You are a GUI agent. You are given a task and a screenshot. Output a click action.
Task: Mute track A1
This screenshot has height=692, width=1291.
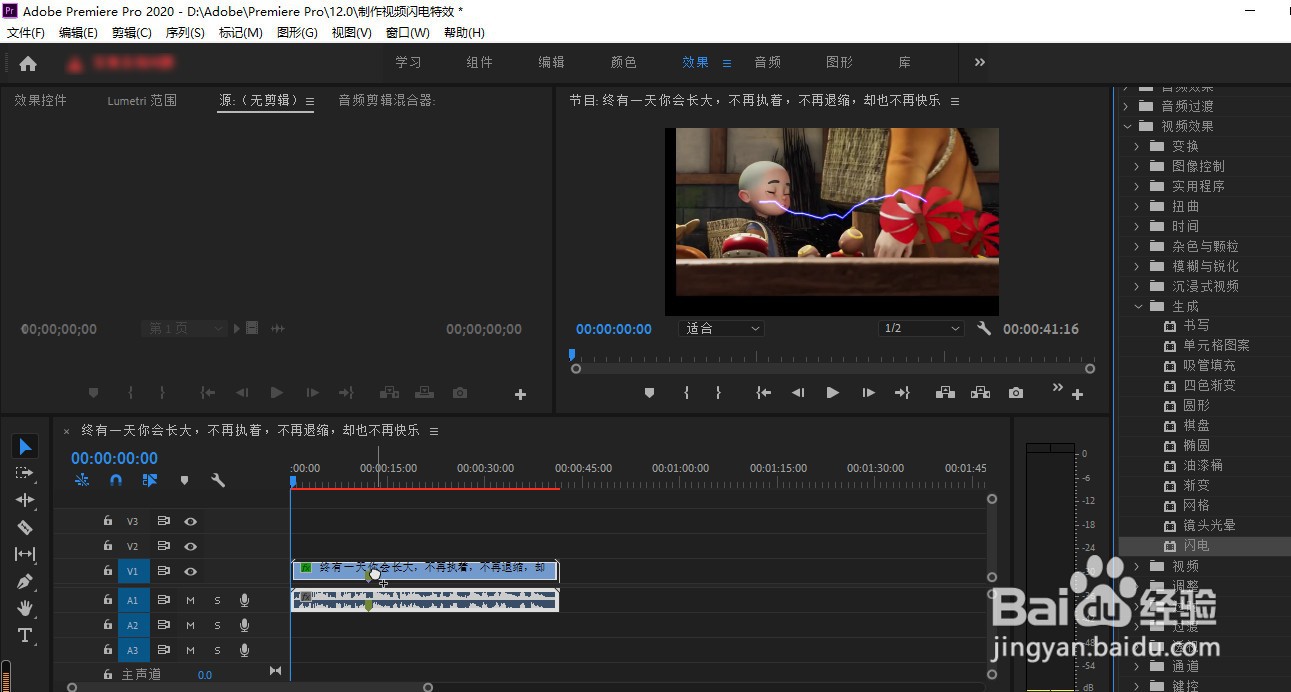click(x=190, y=600)
